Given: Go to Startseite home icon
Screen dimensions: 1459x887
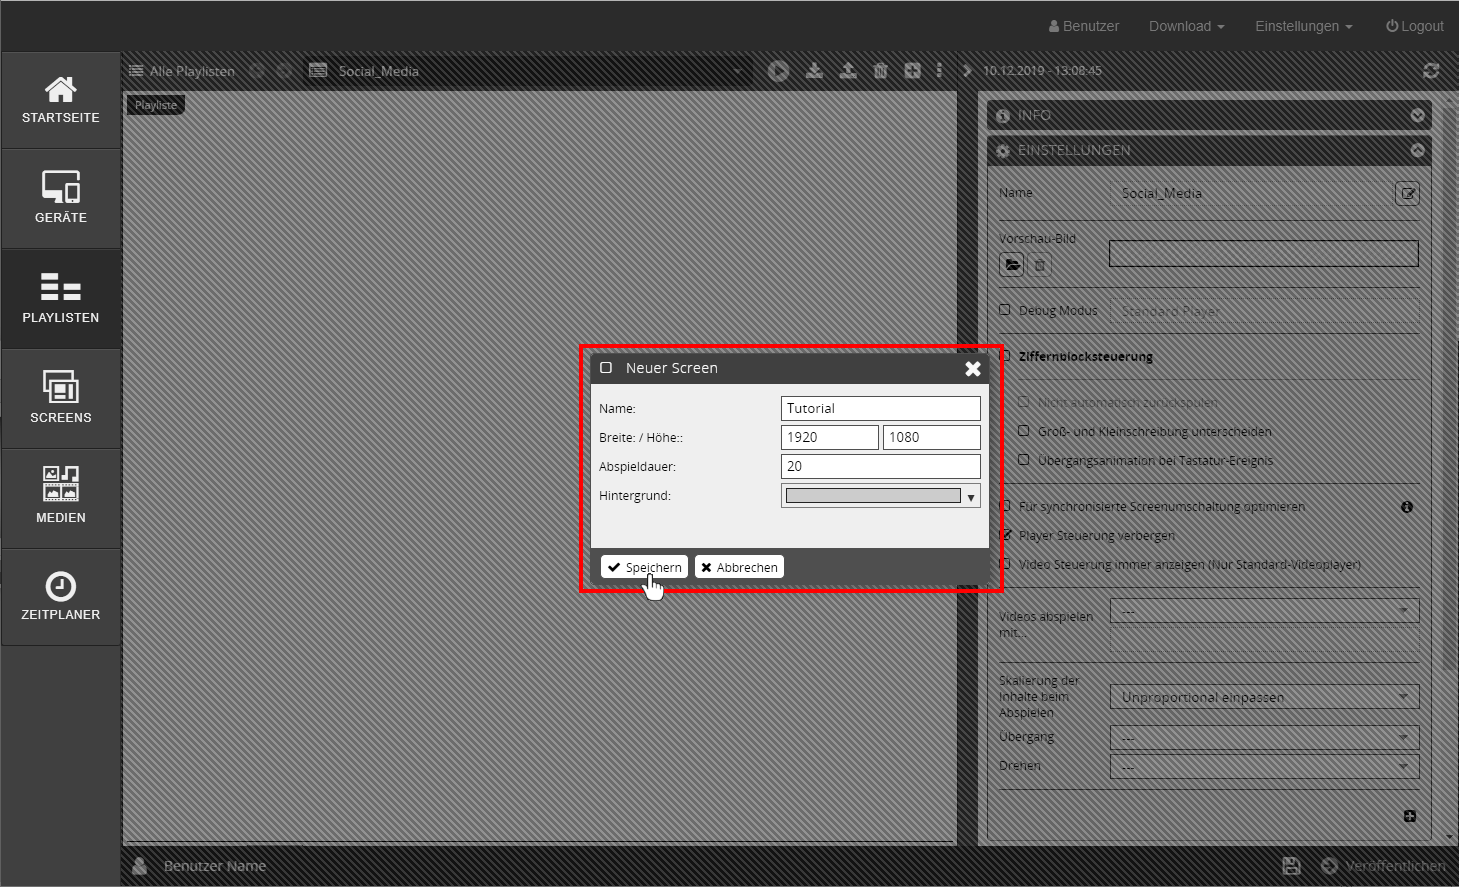Looking at the screenshot, I should tap(61, 99).
